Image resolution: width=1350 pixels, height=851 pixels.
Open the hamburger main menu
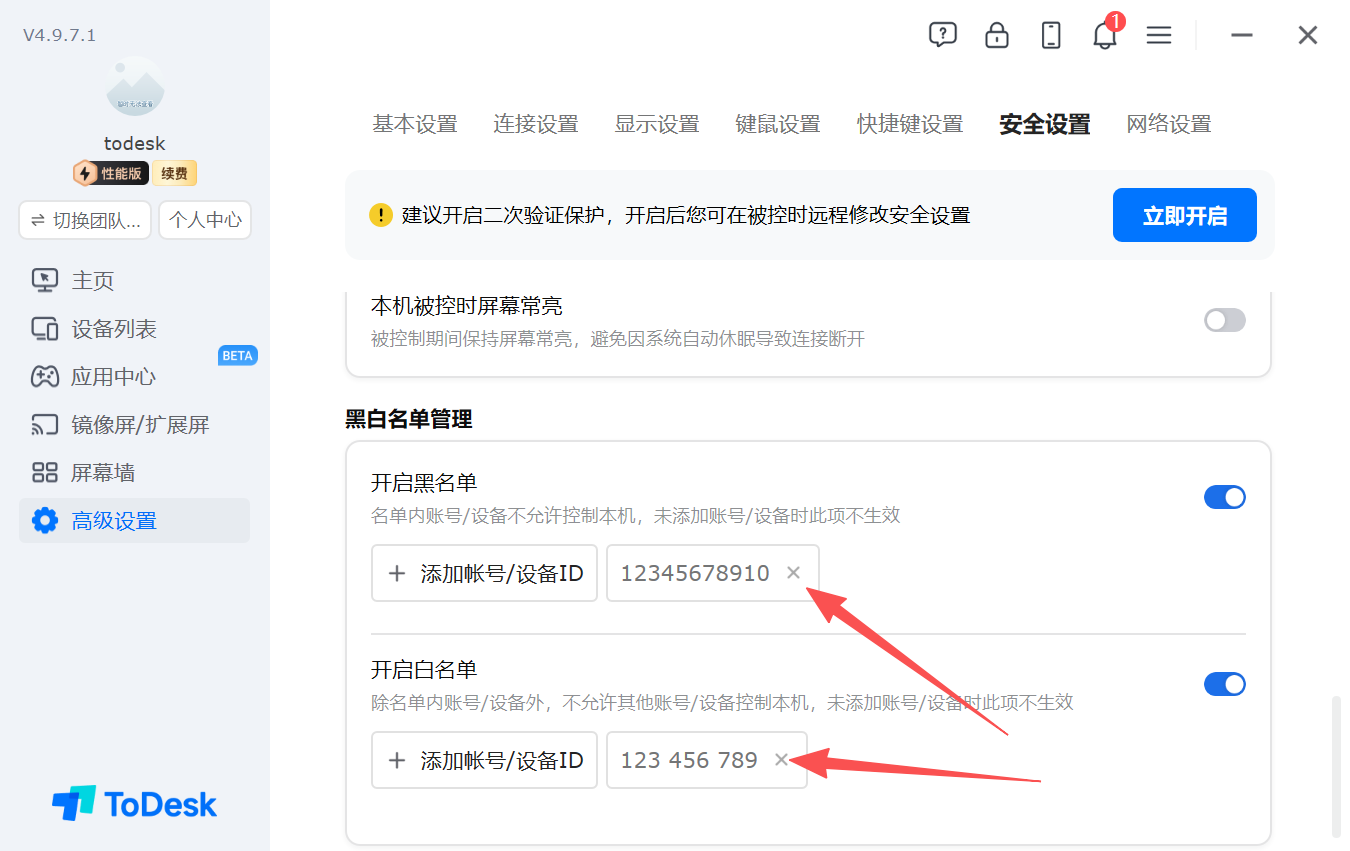pos(1158,35)
